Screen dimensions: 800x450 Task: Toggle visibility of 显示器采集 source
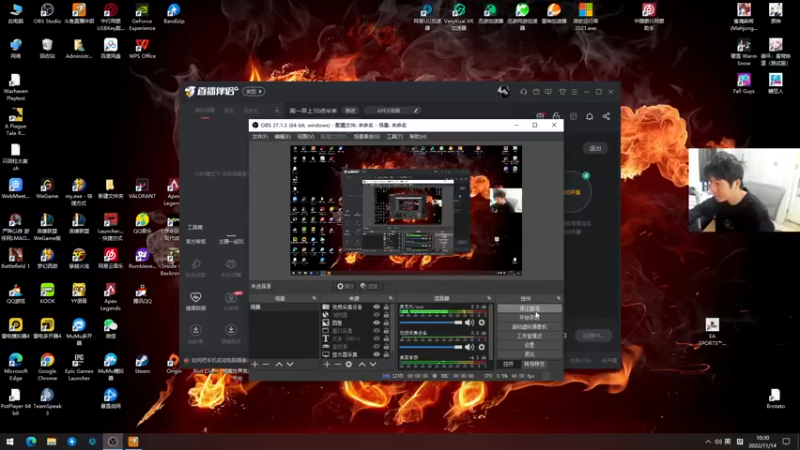click(x=377, y=354)
